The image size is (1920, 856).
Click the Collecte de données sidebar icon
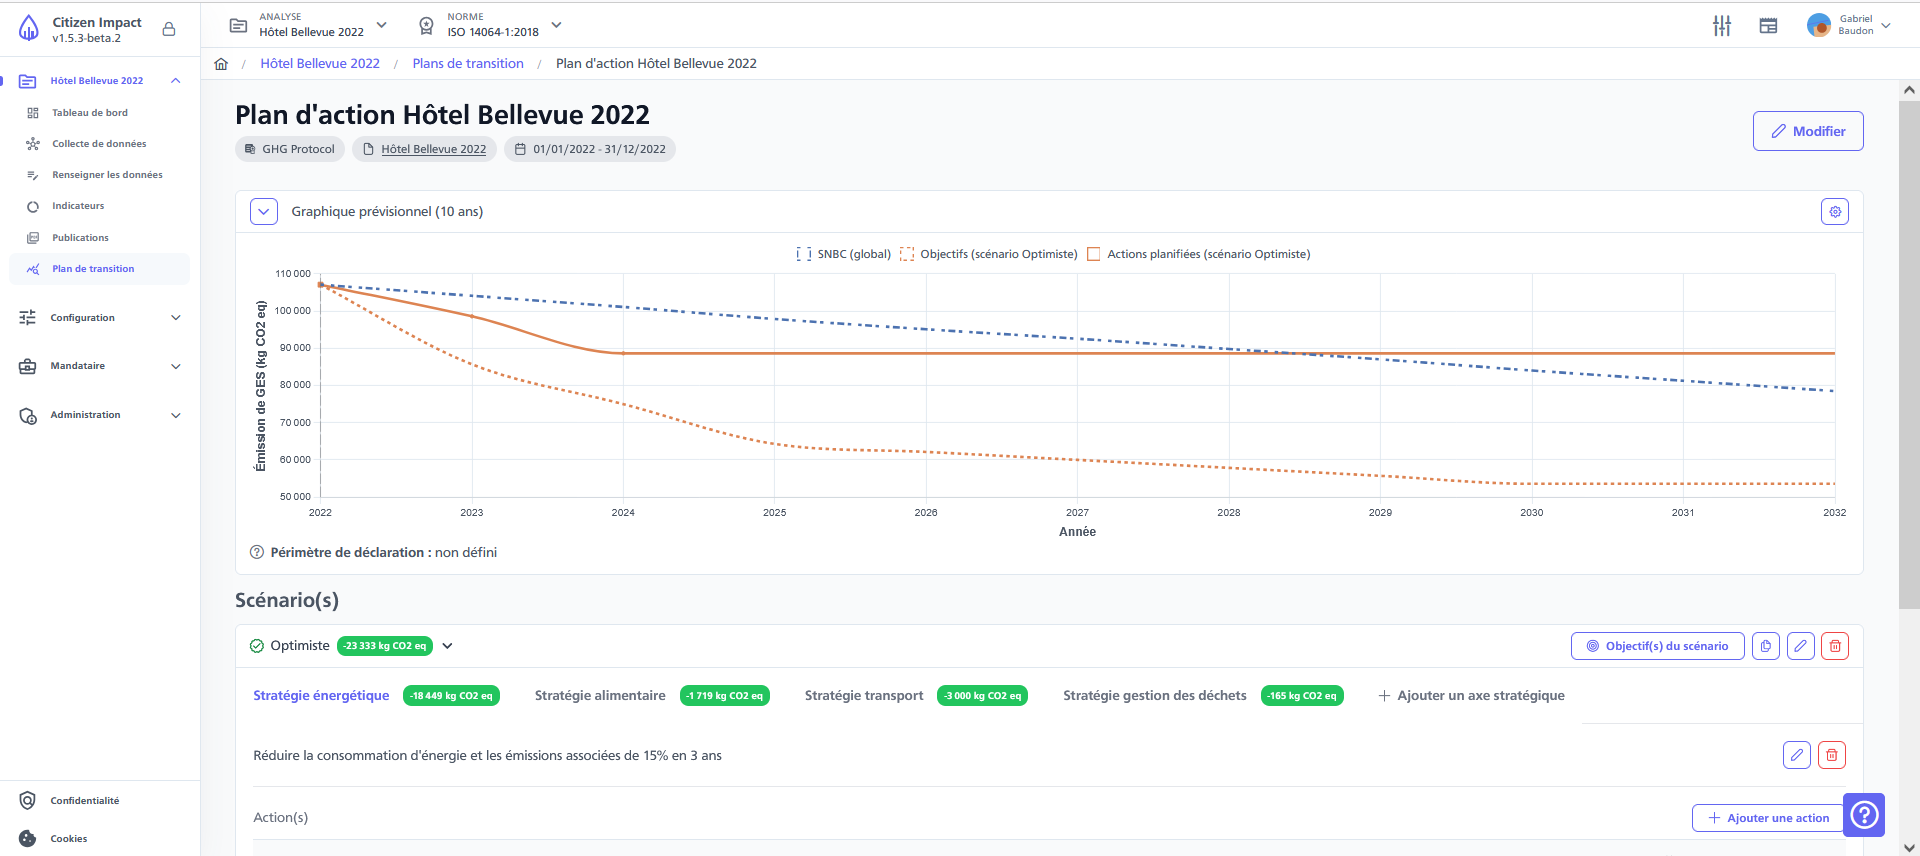point(33,144)
